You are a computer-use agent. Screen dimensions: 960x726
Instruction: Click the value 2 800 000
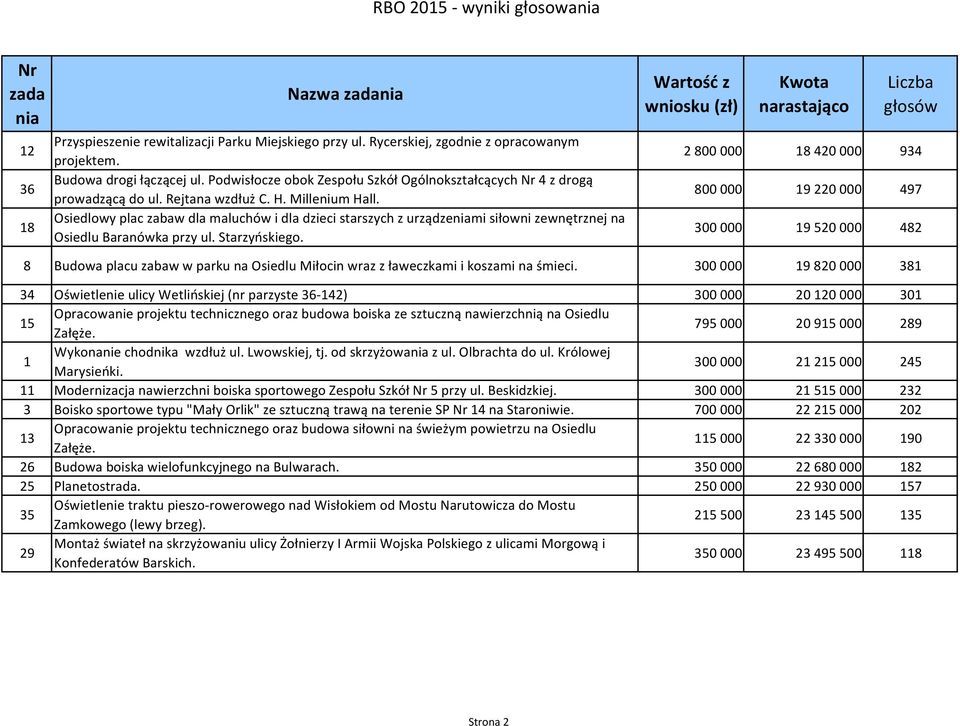click(x=713, y=151)
